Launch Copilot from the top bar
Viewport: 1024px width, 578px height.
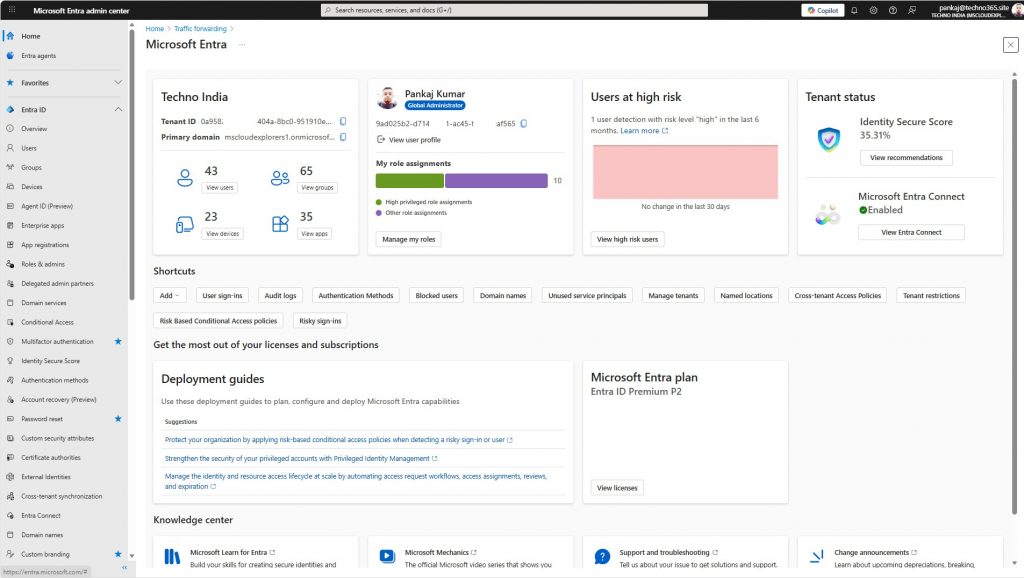[822, 9]
